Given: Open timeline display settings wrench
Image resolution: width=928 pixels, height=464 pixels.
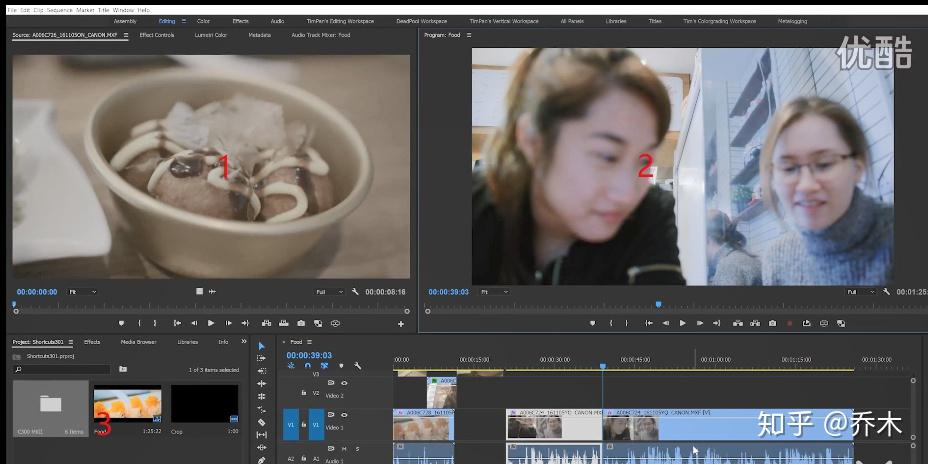Looking at the screenshot, I should coord(357,366).
